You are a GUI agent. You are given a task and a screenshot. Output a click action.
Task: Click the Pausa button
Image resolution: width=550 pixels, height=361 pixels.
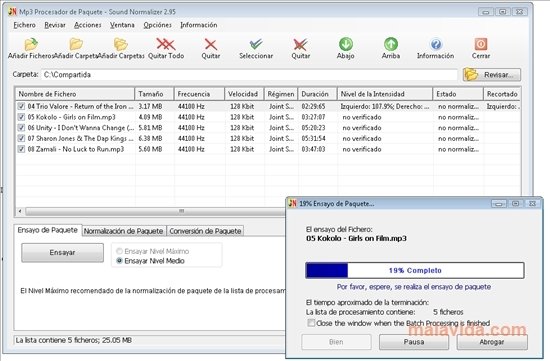(x=414, y=342)
